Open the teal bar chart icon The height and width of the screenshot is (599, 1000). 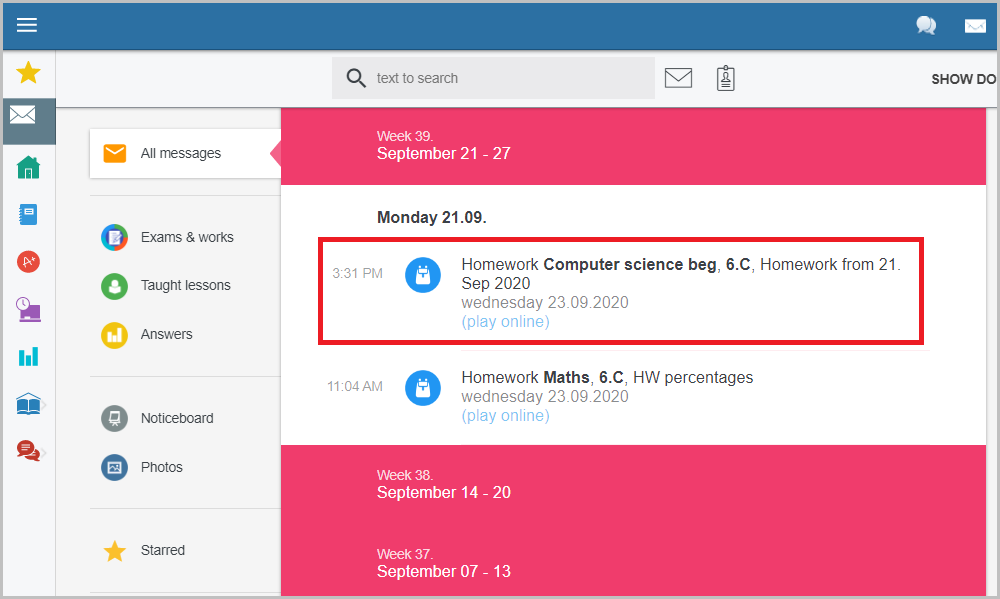[28, 357]
